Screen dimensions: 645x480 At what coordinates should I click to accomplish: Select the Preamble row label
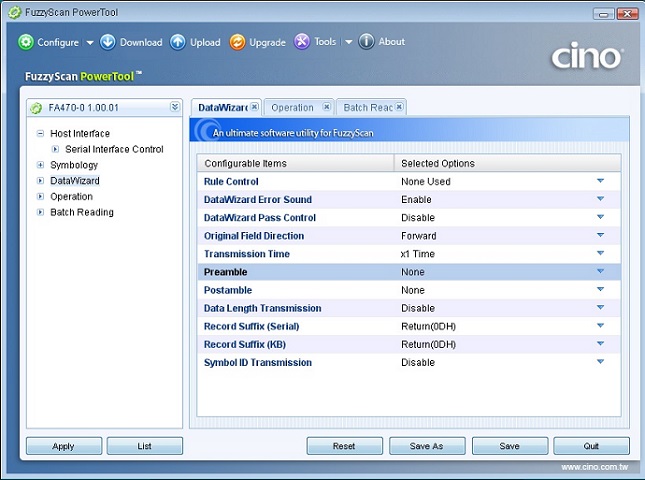point(225,272)
